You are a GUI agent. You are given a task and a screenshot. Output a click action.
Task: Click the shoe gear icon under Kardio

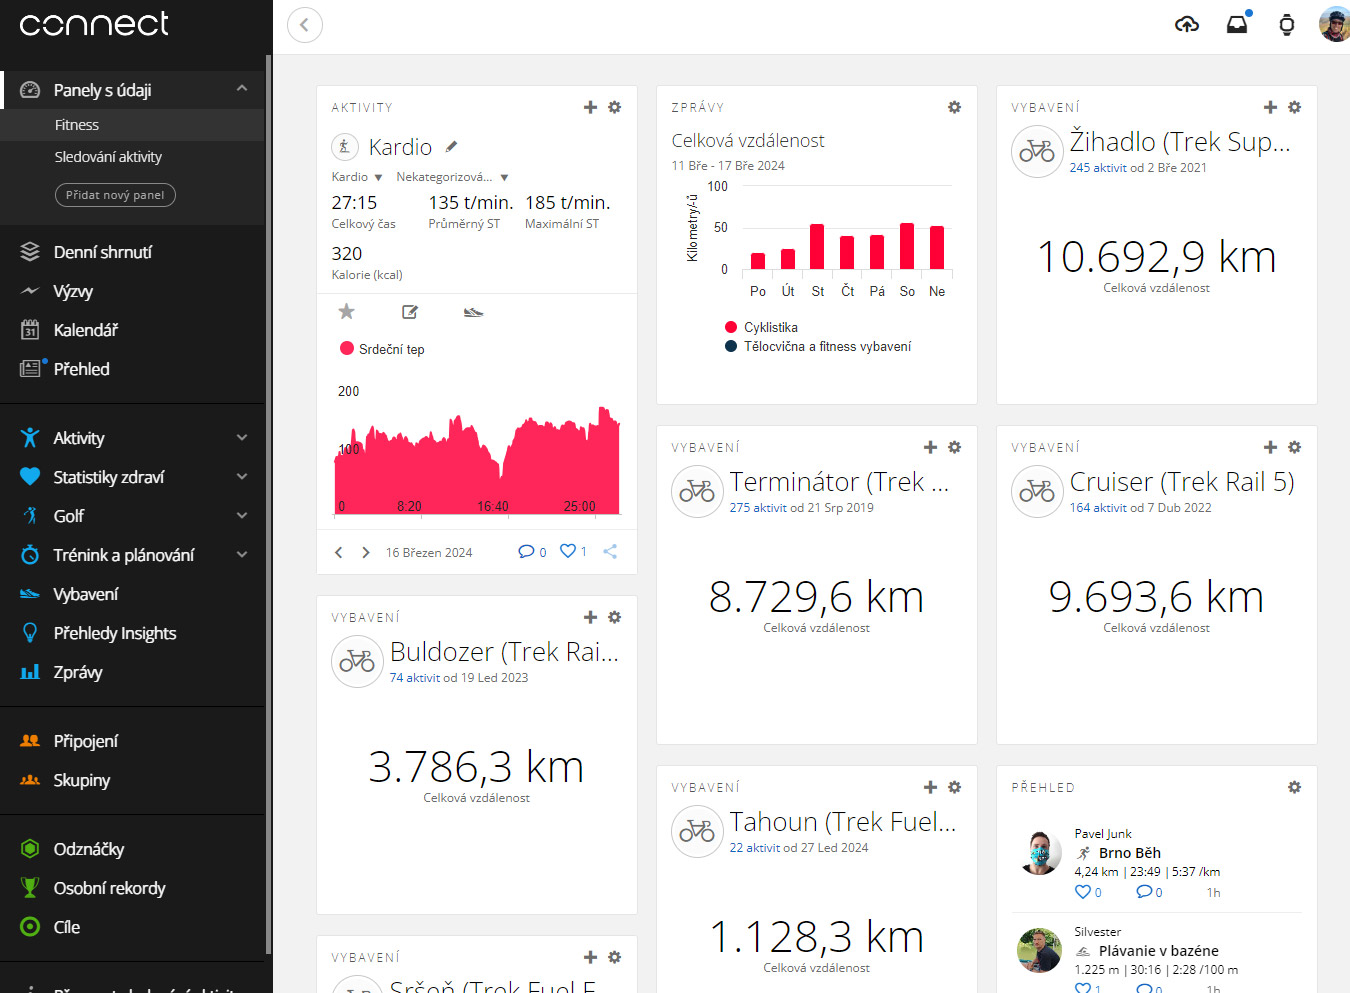(474, 312)
